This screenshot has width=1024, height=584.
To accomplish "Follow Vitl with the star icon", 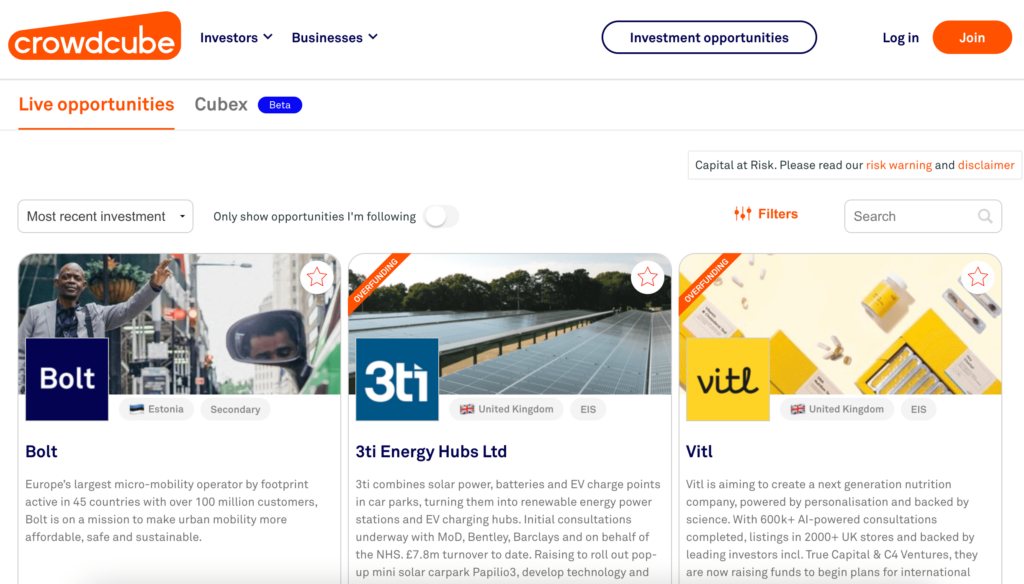I will tap(978, 277).
